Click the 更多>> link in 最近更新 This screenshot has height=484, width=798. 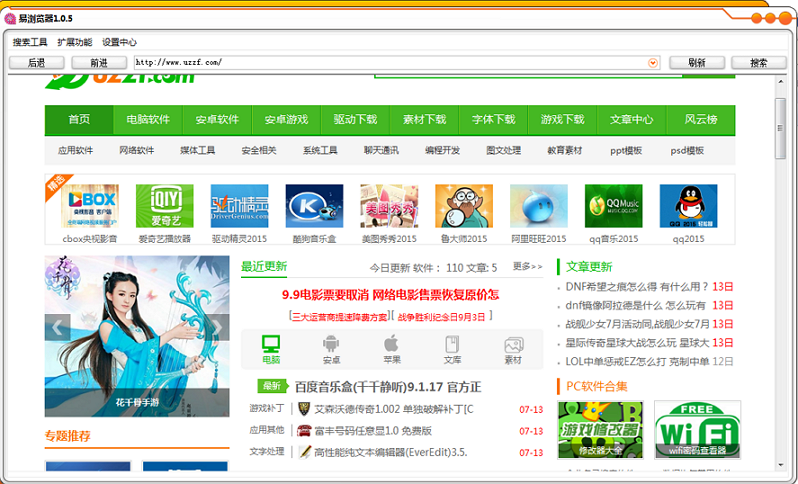(527, 266)
